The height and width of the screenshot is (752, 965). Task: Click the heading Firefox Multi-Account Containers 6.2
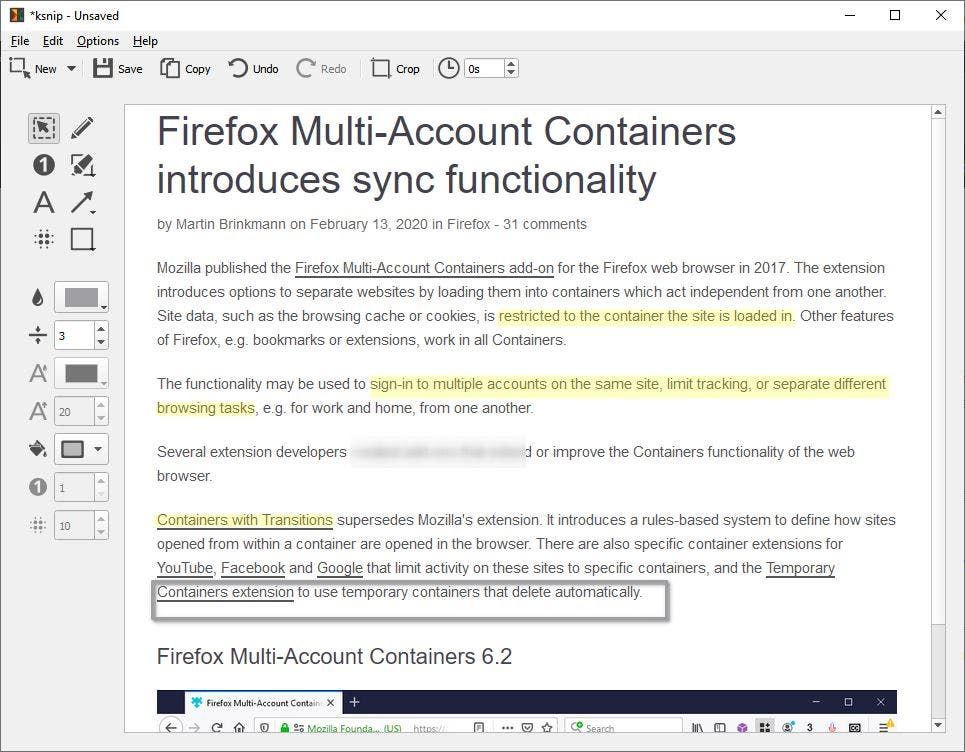pyautogui.click(x=334, y=657)
